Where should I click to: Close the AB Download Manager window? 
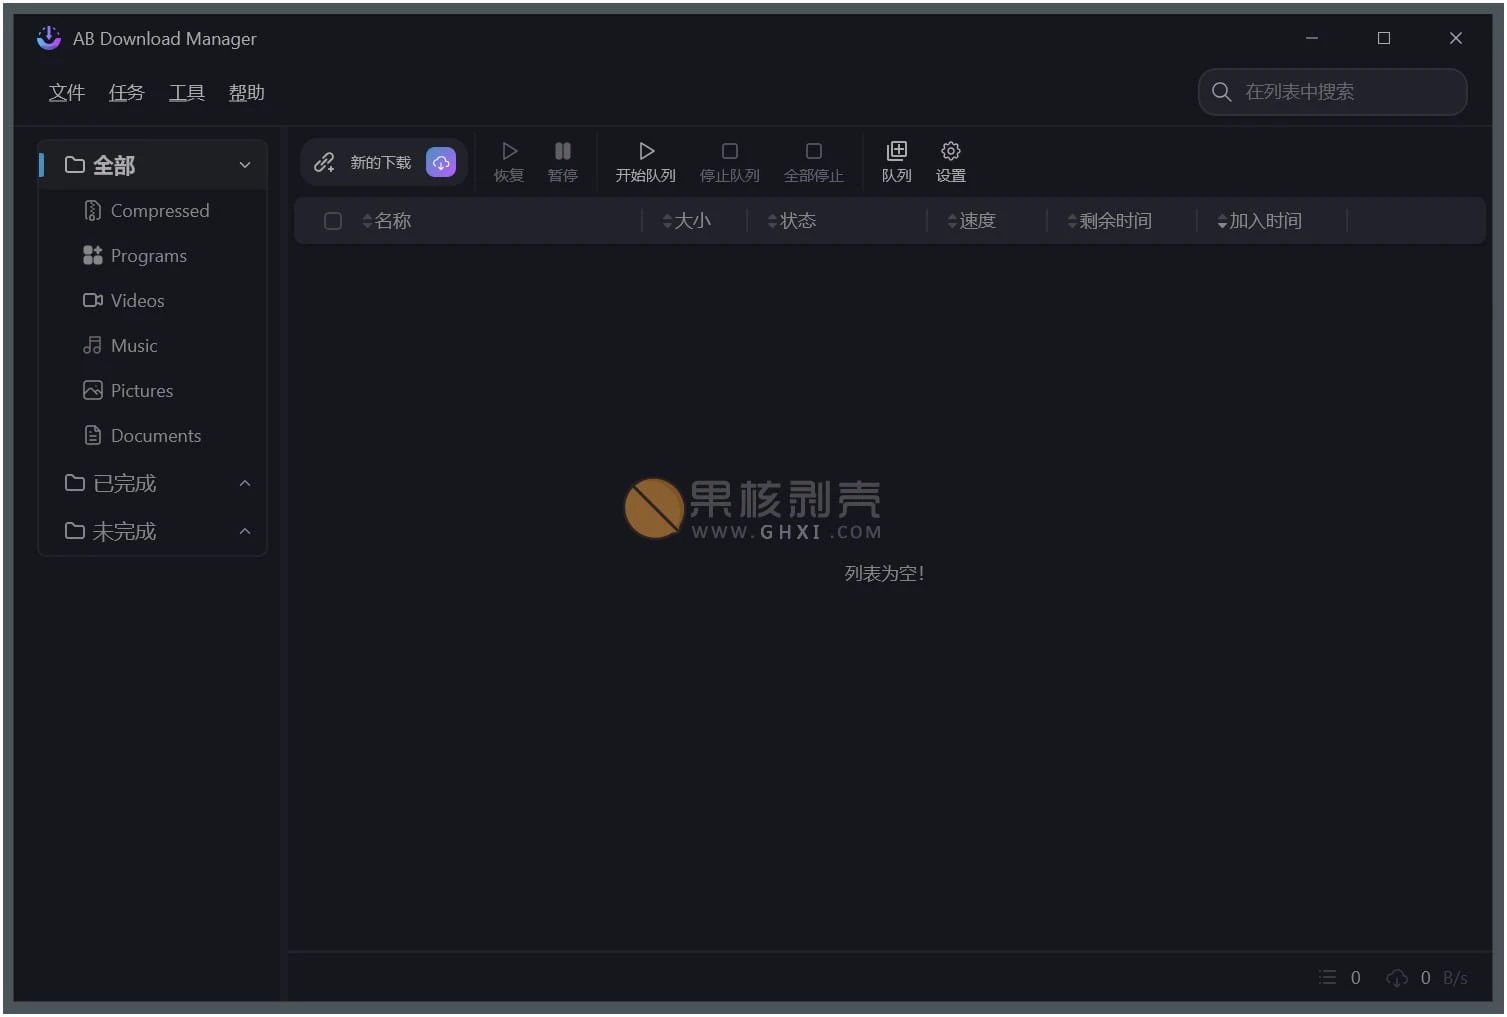[x=1456, y=38]
